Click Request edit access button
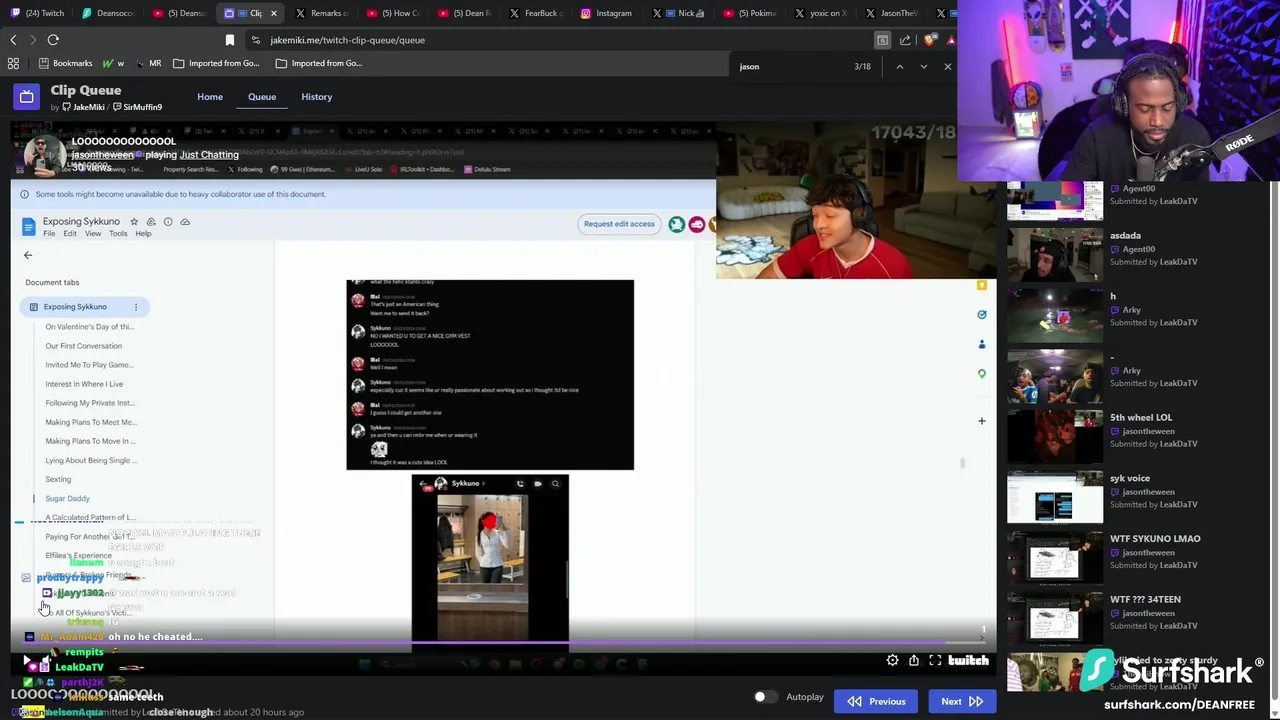Viewport: 1280px width, 720px height. (x=619, y=224)
